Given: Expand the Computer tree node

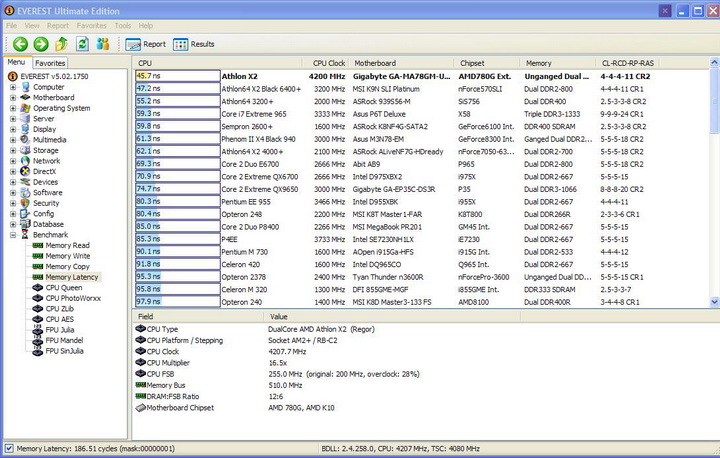Looking at the screenshot, I should click(x=13, y=87).
